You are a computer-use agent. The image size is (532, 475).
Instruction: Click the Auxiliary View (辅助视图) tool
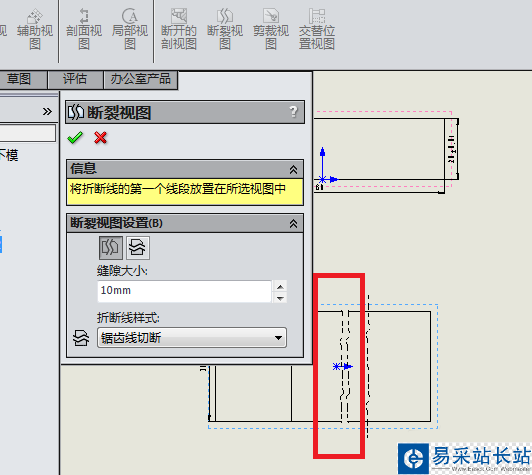click(35, 30)
